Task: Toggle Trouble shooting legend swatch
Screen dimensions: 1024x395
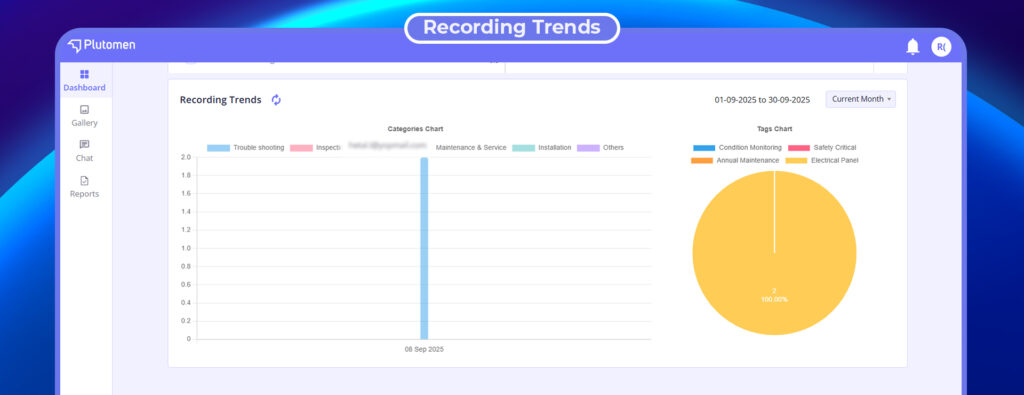Action: 218,148
